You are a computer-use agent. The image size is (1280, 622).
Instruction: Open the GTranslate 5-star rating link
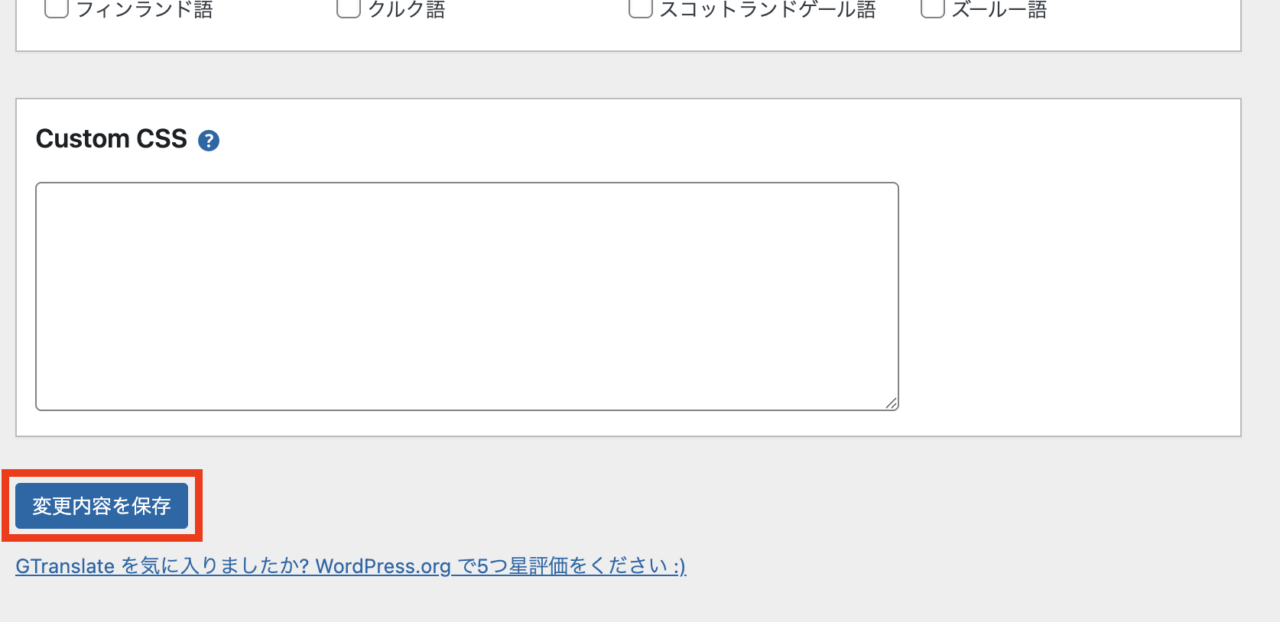tap(351, 566)
